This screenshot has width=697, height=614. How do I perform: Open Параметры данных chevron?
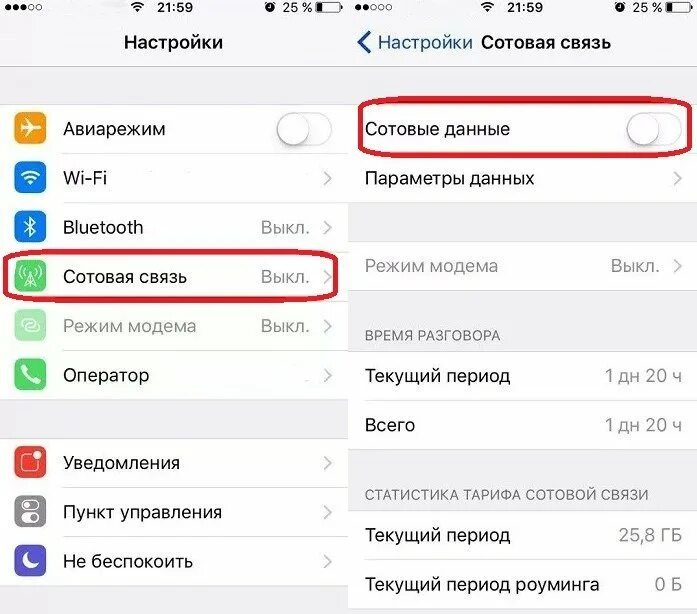(x=677, y=178)
